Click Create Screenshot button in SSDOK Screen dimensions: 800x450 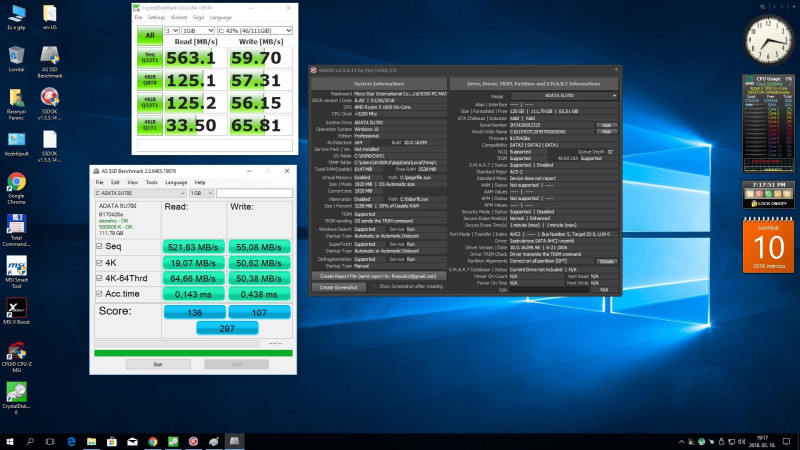[339, 287]
